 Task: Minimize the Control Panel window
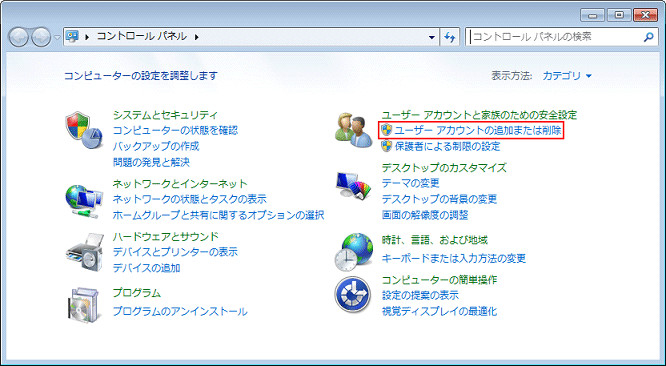pos(593,15)
